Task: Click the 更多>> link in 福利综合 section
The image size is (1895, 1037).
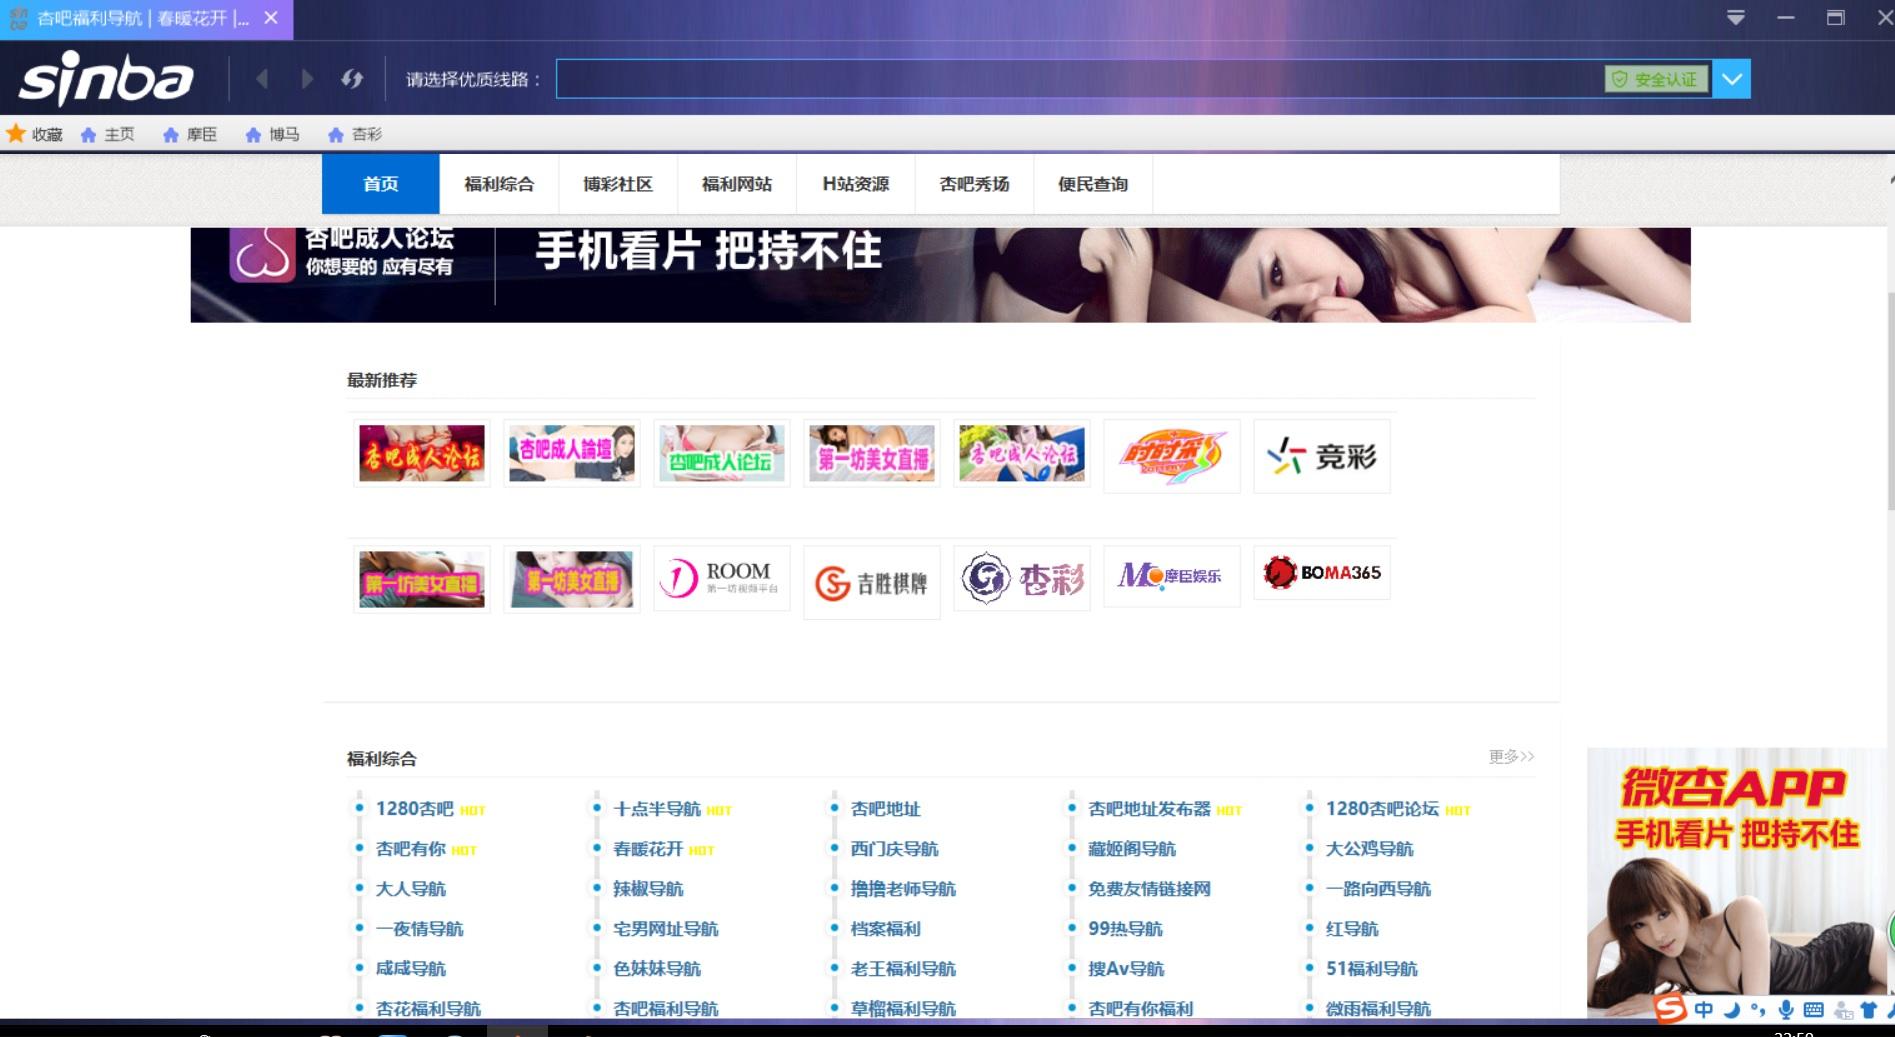Action: (x=1511, y=757)
